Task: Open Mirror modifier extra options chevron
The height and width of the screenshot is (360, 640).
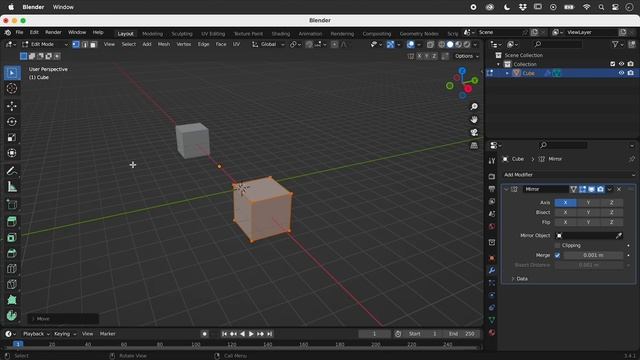Action: [x=609, y=189]
